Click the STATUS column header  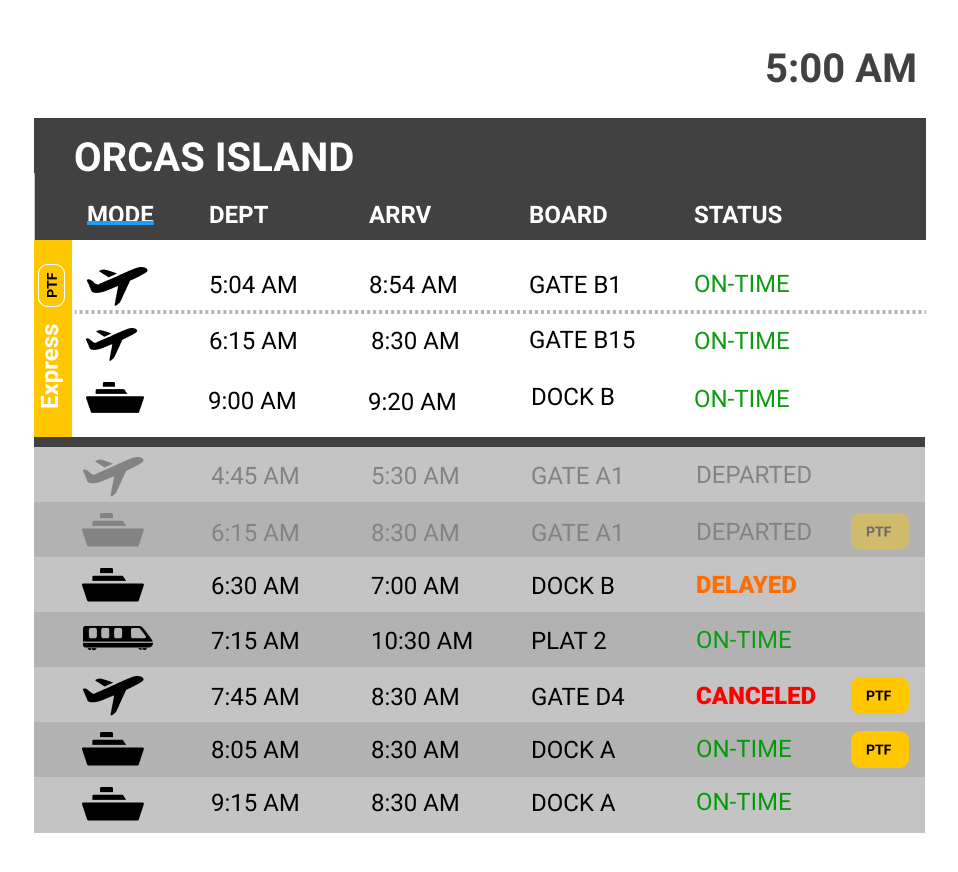click(738, 215)
